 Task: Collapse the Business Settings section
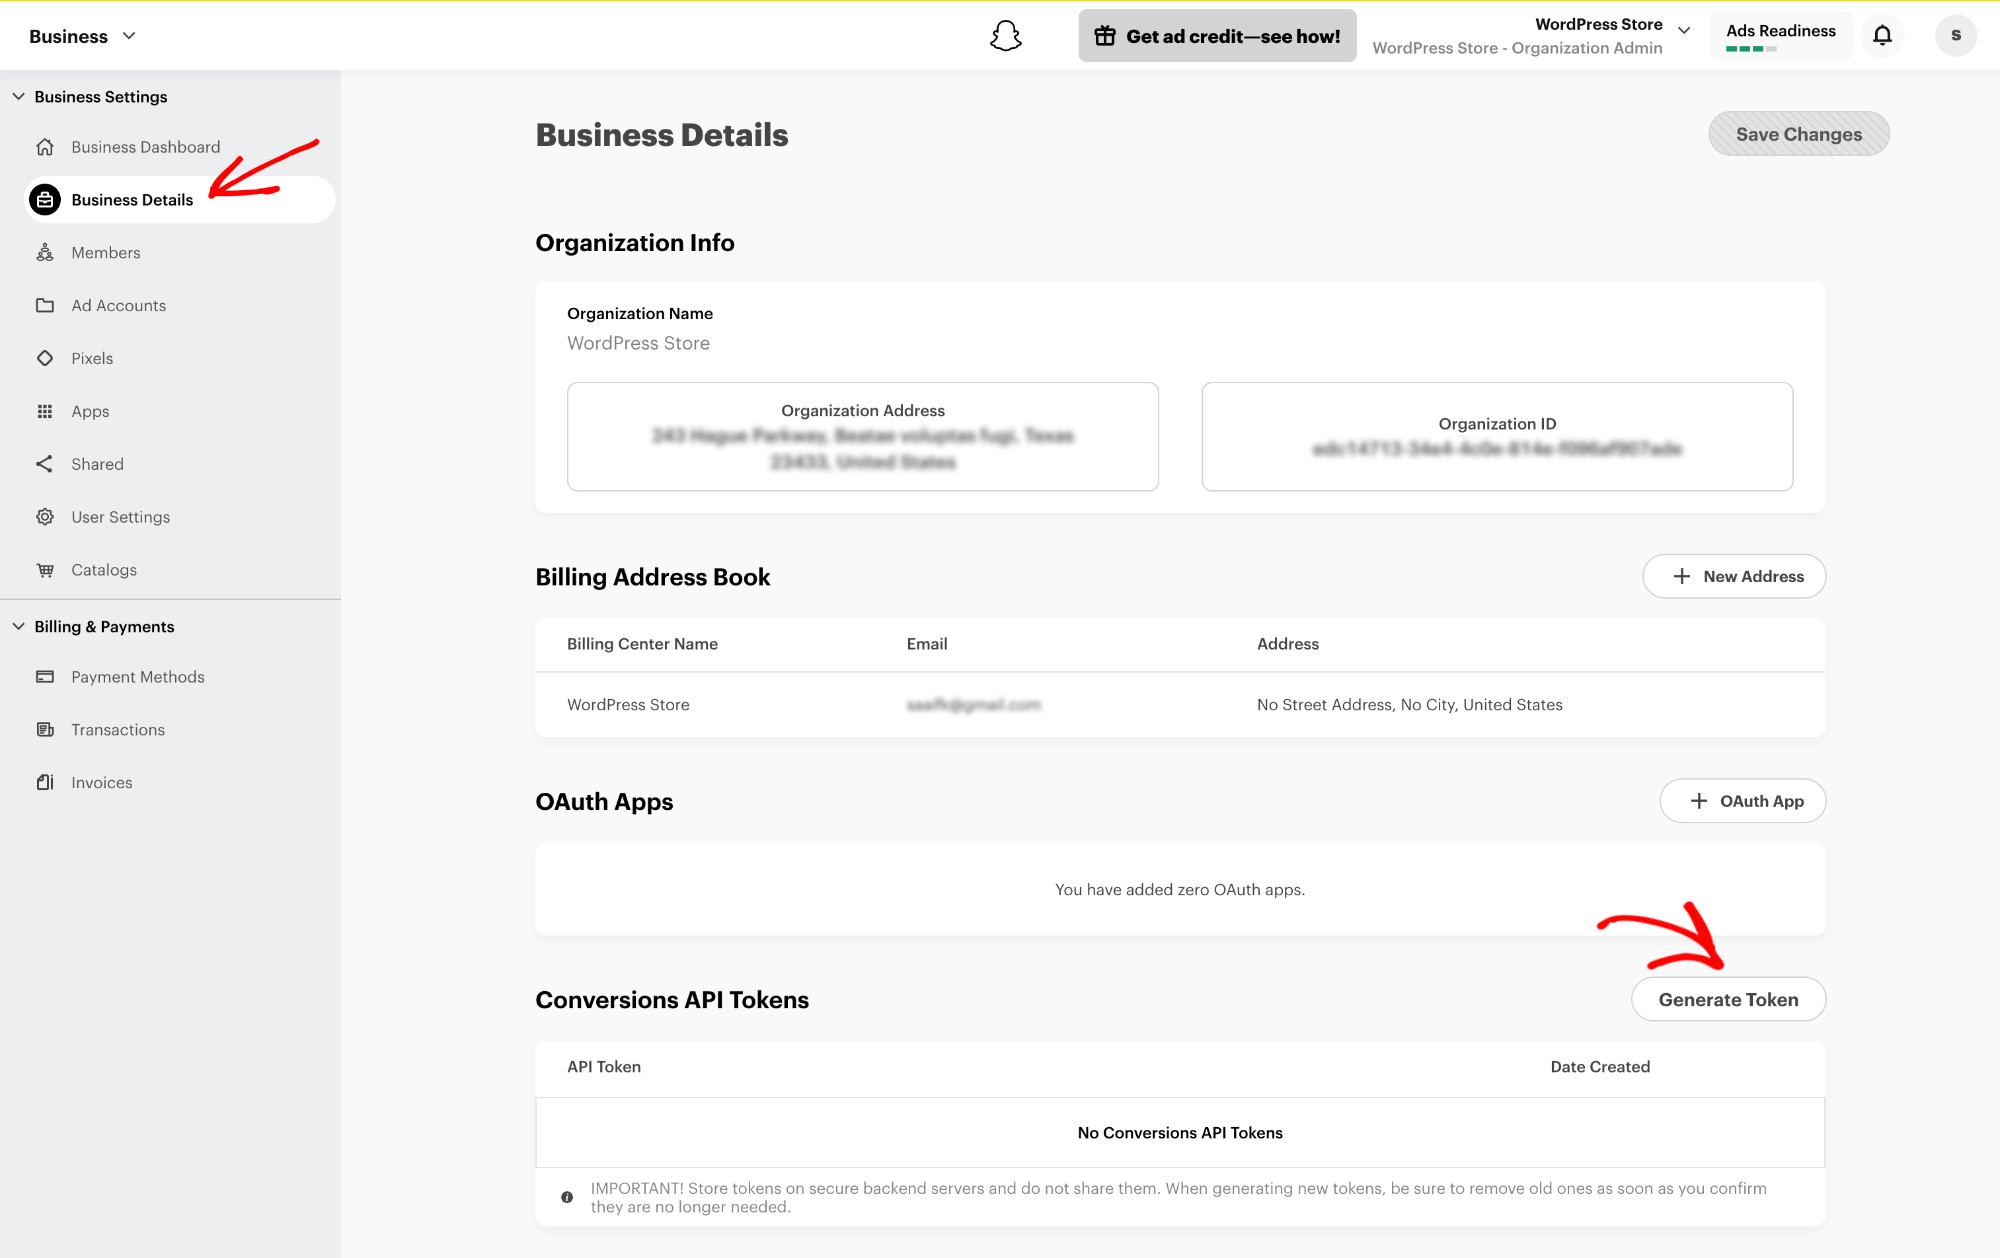[x=18, y=97]
